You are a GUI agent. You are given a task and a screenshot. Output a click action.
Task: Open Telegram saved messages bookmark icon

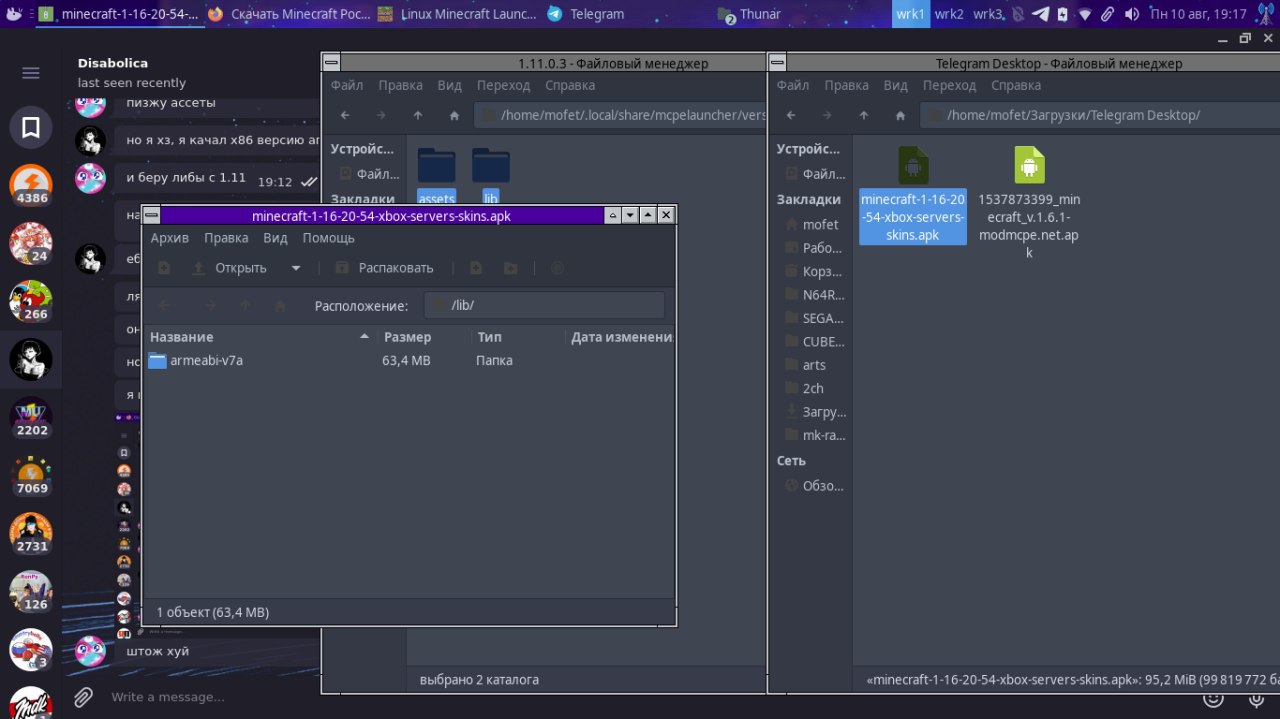(31, 127)
